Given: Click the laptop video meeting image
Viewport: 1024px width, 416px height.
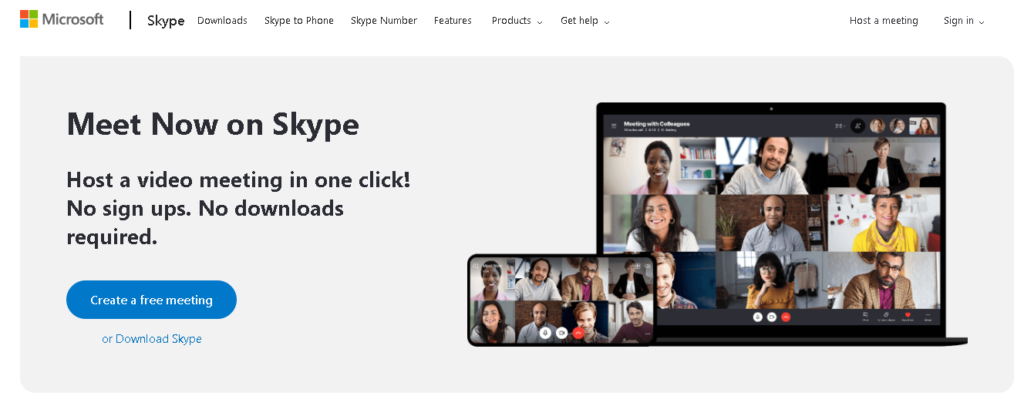Looking at the screenshot, I should 771,222.
